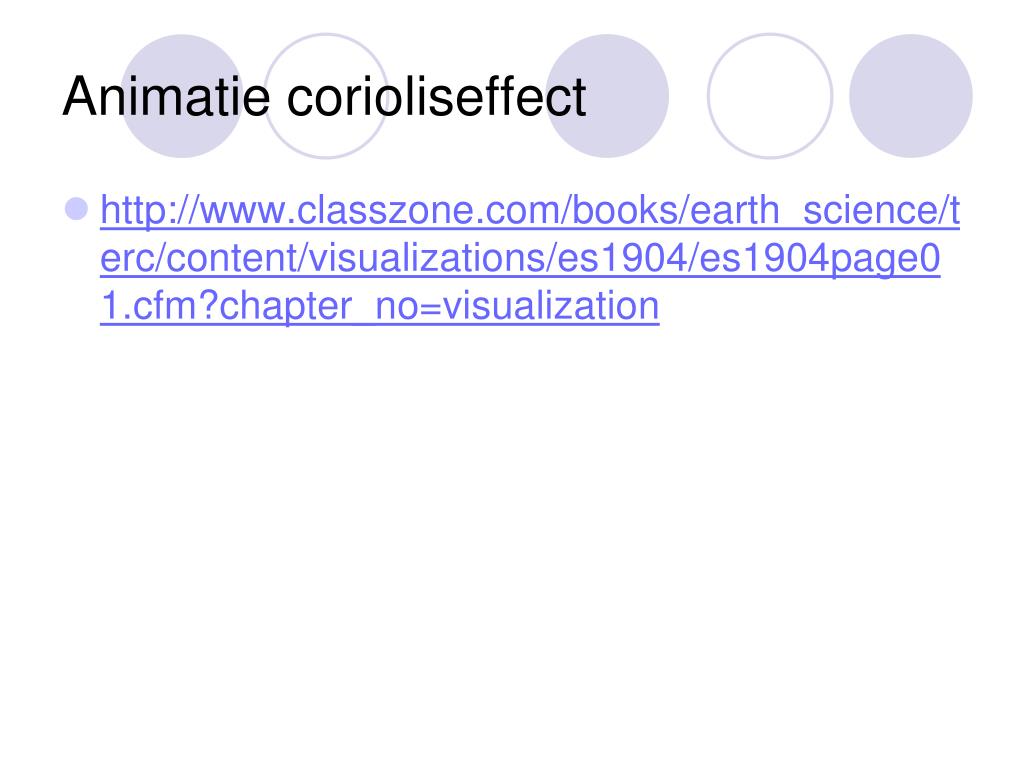Click the 'erc/content/visualizations' line of the link
The image size is (1024, 768).
point(520,258)
